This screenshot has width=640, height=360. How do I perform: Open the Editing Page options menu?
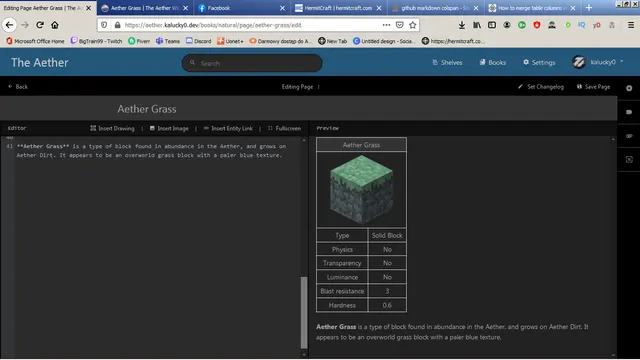click(301, 87)
